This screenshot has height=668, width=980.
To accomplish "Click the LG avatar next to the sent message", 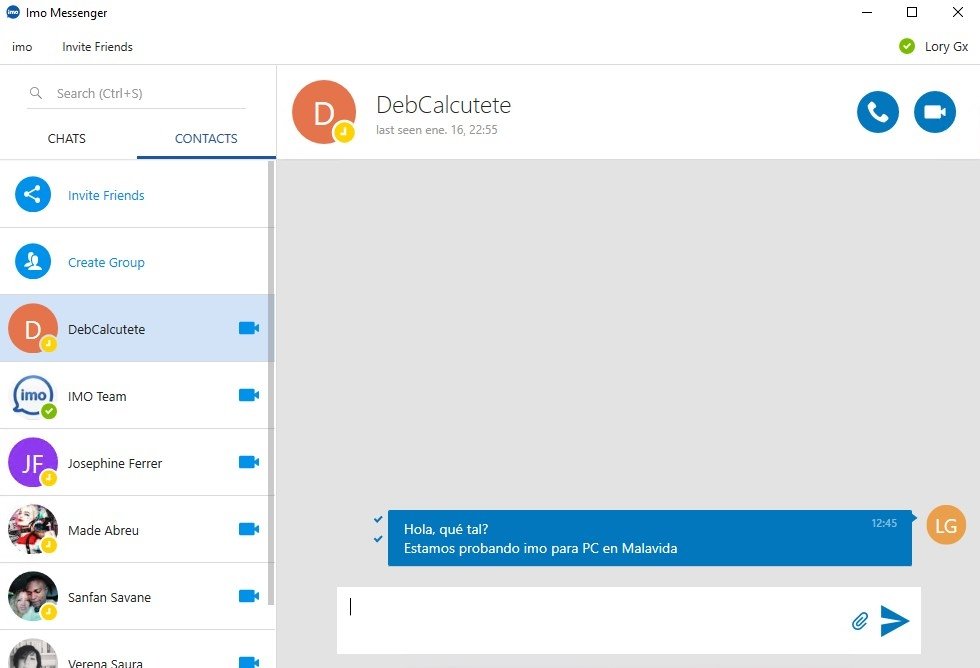I will (x=946, y=525).
